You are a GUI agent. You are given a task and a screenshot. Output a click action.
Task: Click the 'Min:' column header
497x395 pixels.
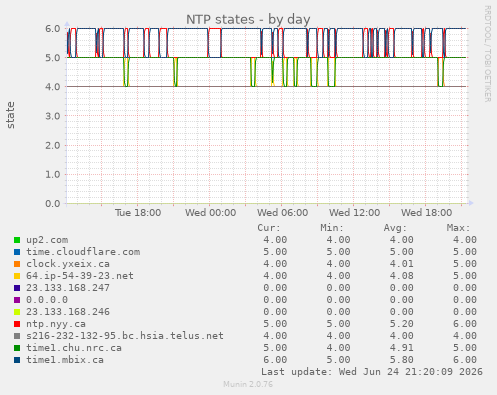[332, 228]
